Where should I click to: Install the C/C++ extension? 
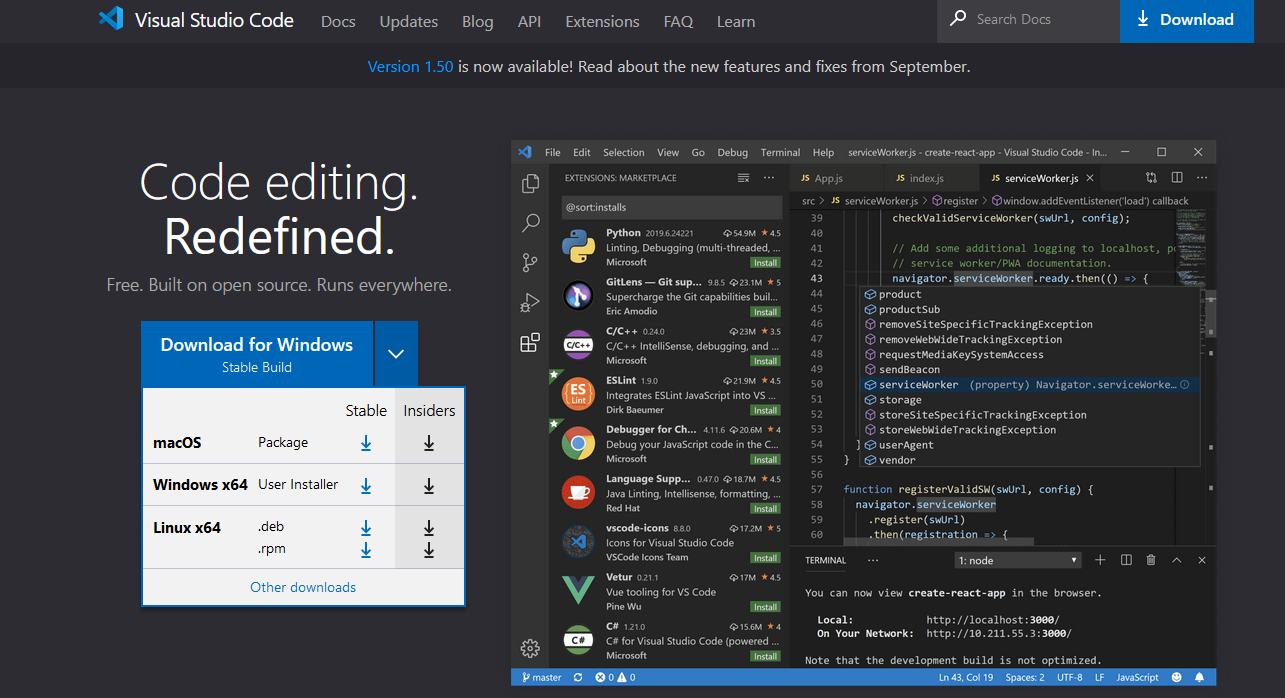[x=766, y=361]
